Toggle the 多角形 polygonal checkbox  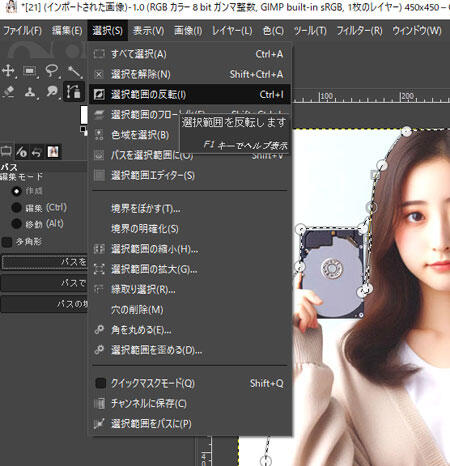pyautogui.click(x=7, y=242)
